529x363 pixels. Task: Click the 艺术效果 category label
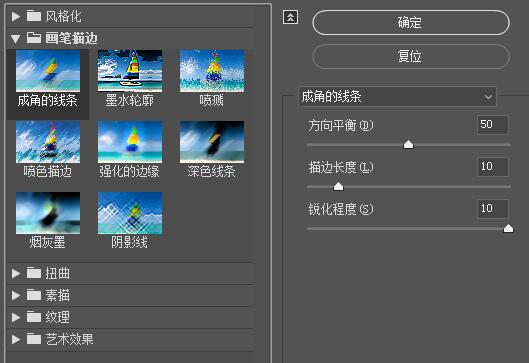pos(69,339)
